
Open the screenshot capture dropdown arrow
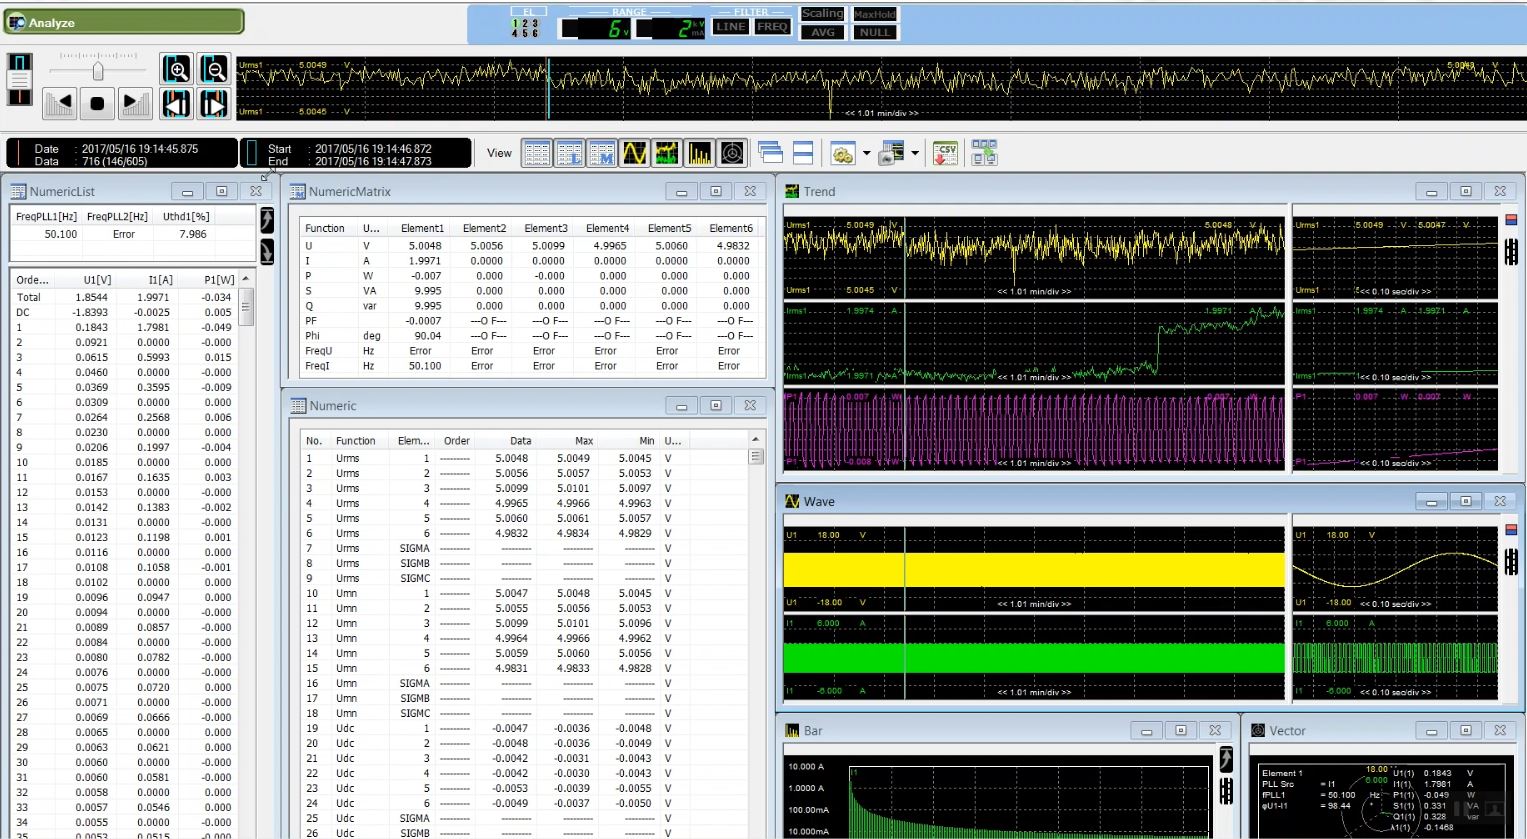click(x=915, y=154)
